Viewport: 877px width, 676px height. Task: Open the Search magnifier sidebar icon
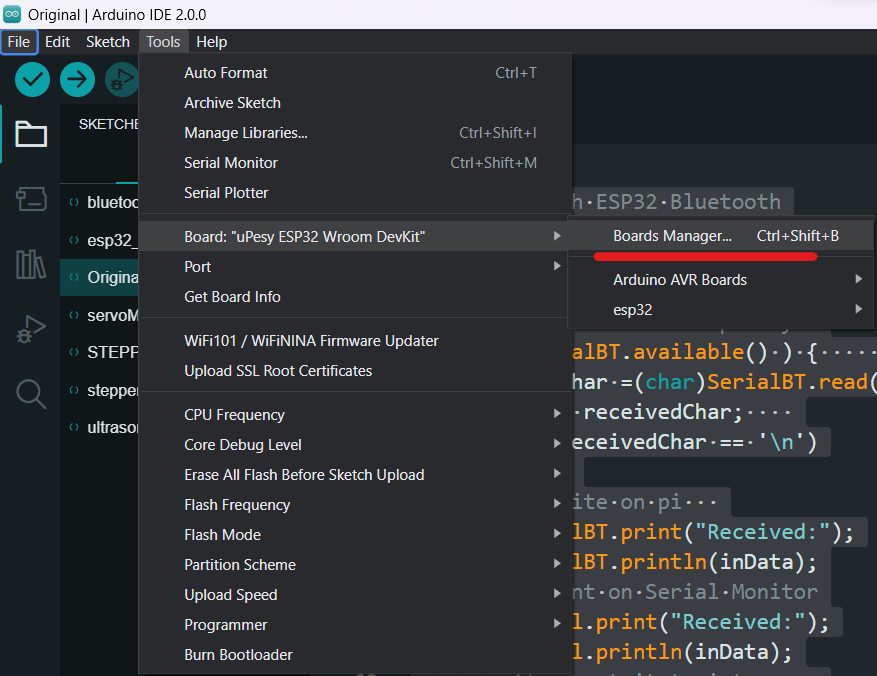[x=31, y=394]
